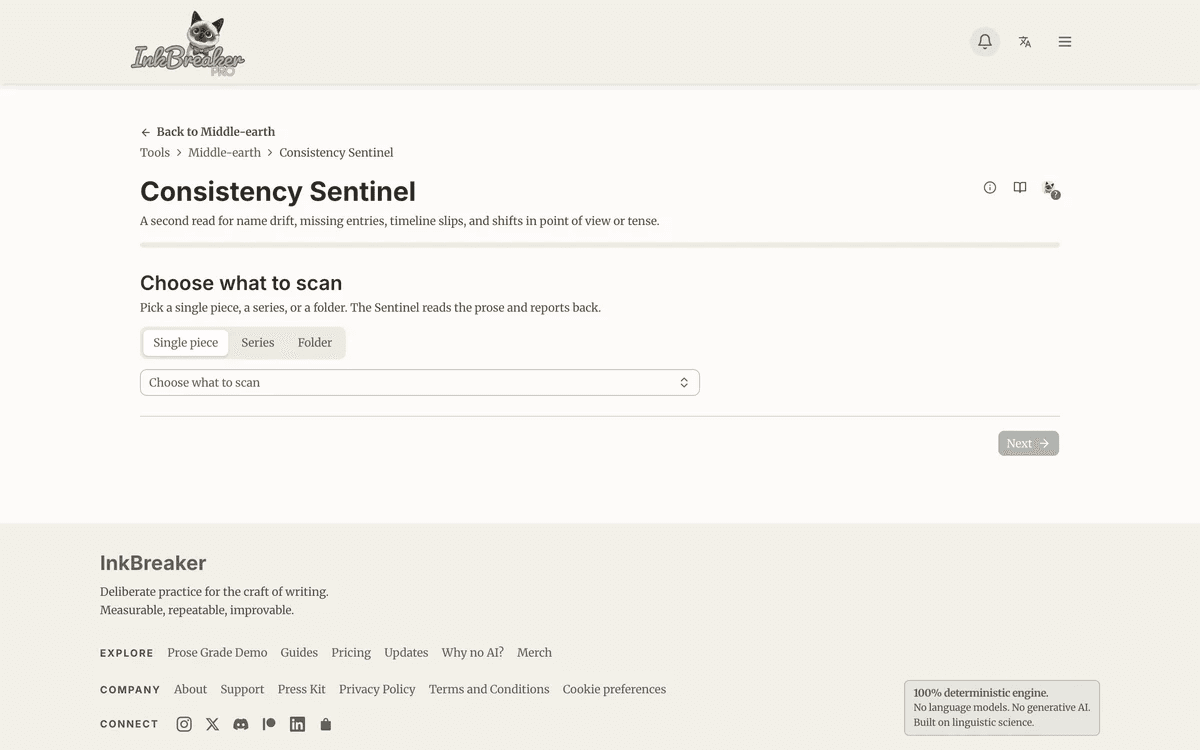
Task: Expand the Choose what to scan dropdown
Action: click(420, 383)
